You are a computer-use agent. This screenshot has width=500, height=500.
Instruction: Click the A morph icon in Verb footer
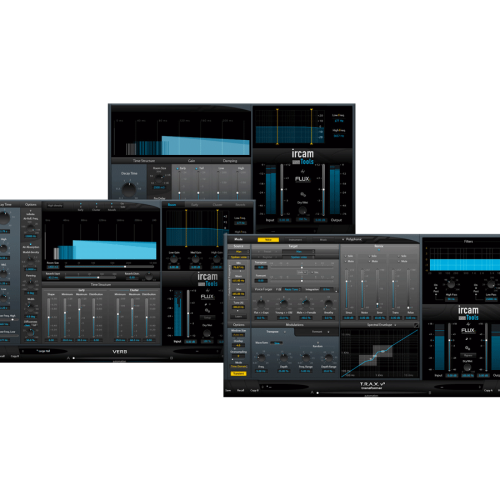coord(68,358)
